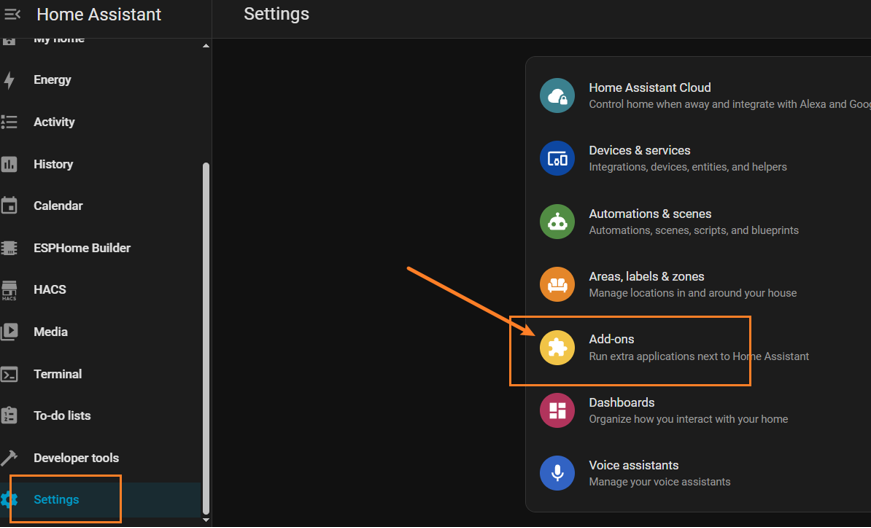This screenshot has height=528, width=871.
Task: Click the Developer tools hammer icon
Action: pyautogui.click(x=9, y=458)
